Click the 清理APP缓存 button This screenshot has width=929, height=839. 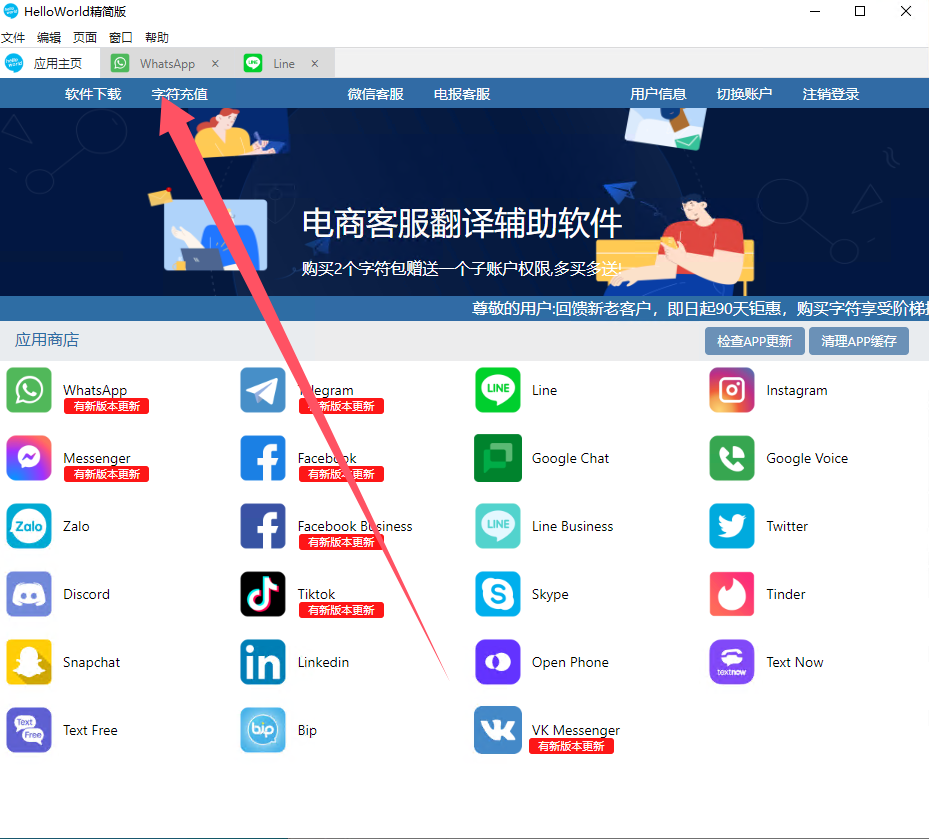coord(858,341)
